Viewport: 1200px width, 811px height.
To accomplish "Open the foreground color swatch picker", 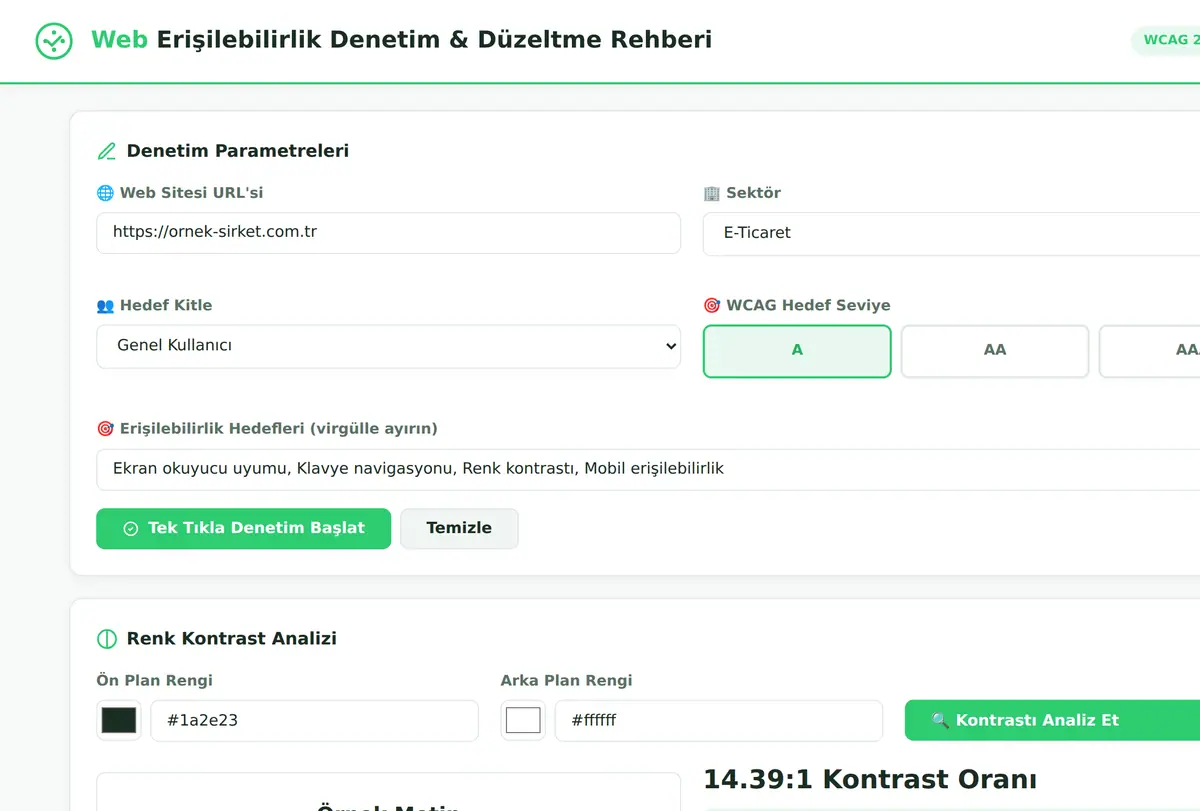I will pyautogui.click(x=119, y=720).
